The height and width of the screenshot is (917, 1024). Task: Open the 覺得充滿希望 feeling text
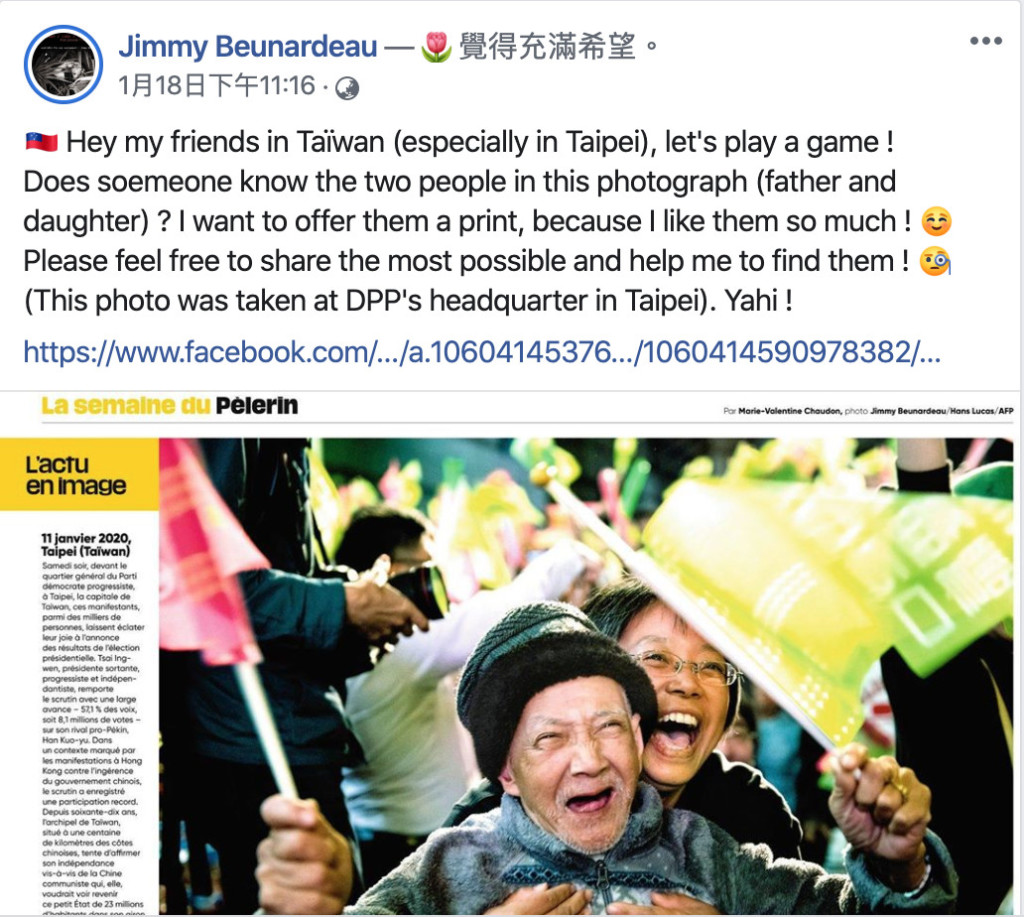tap(547, 46)
